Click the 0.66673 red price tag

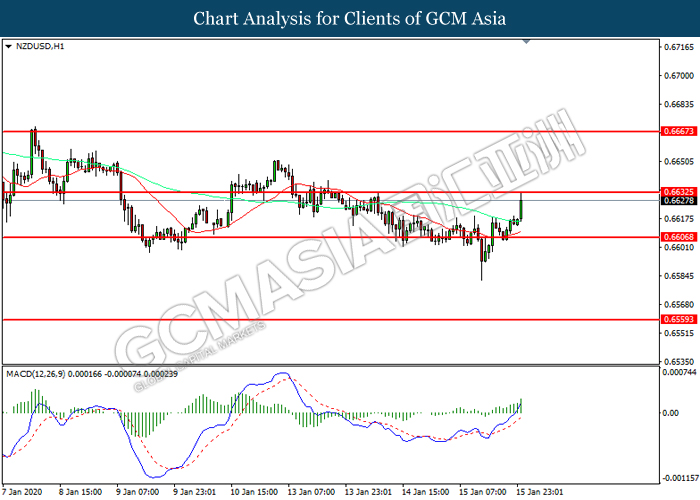point(677,131)
